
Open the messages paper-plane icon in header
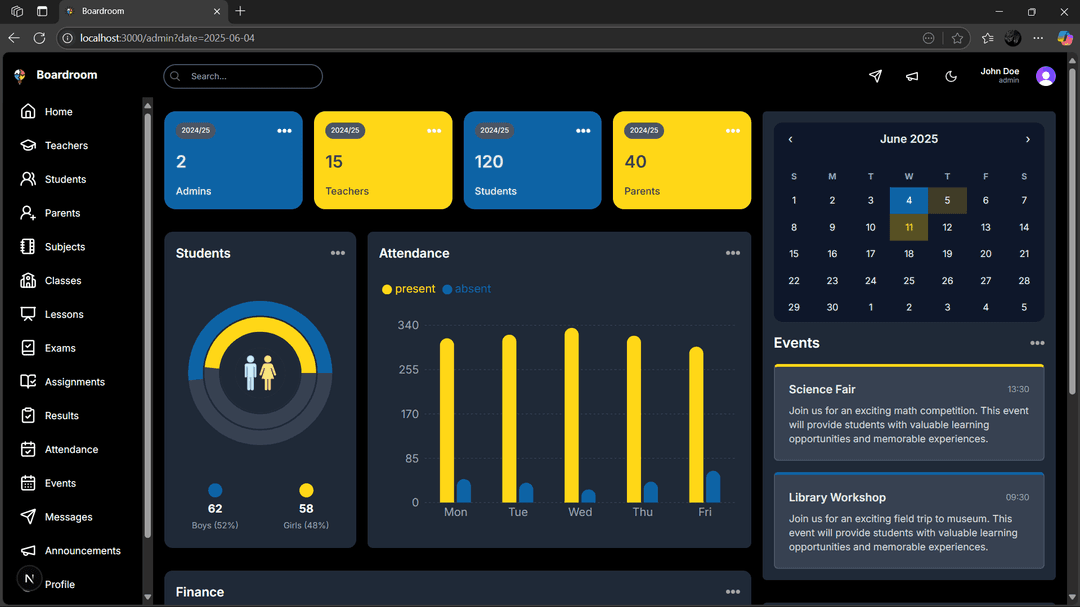[875, 76]
